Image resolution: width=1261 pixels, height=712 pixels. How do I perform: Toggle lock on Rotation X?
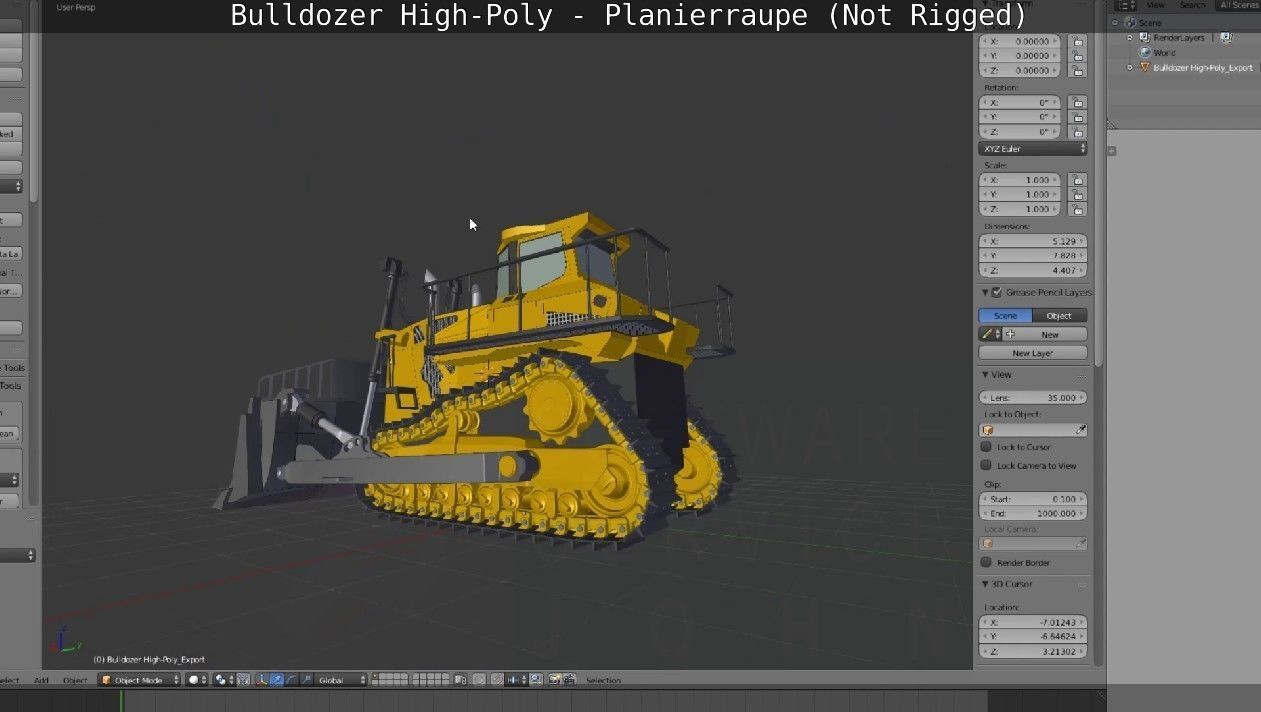pyautogui.click(x=1077, y=102)
